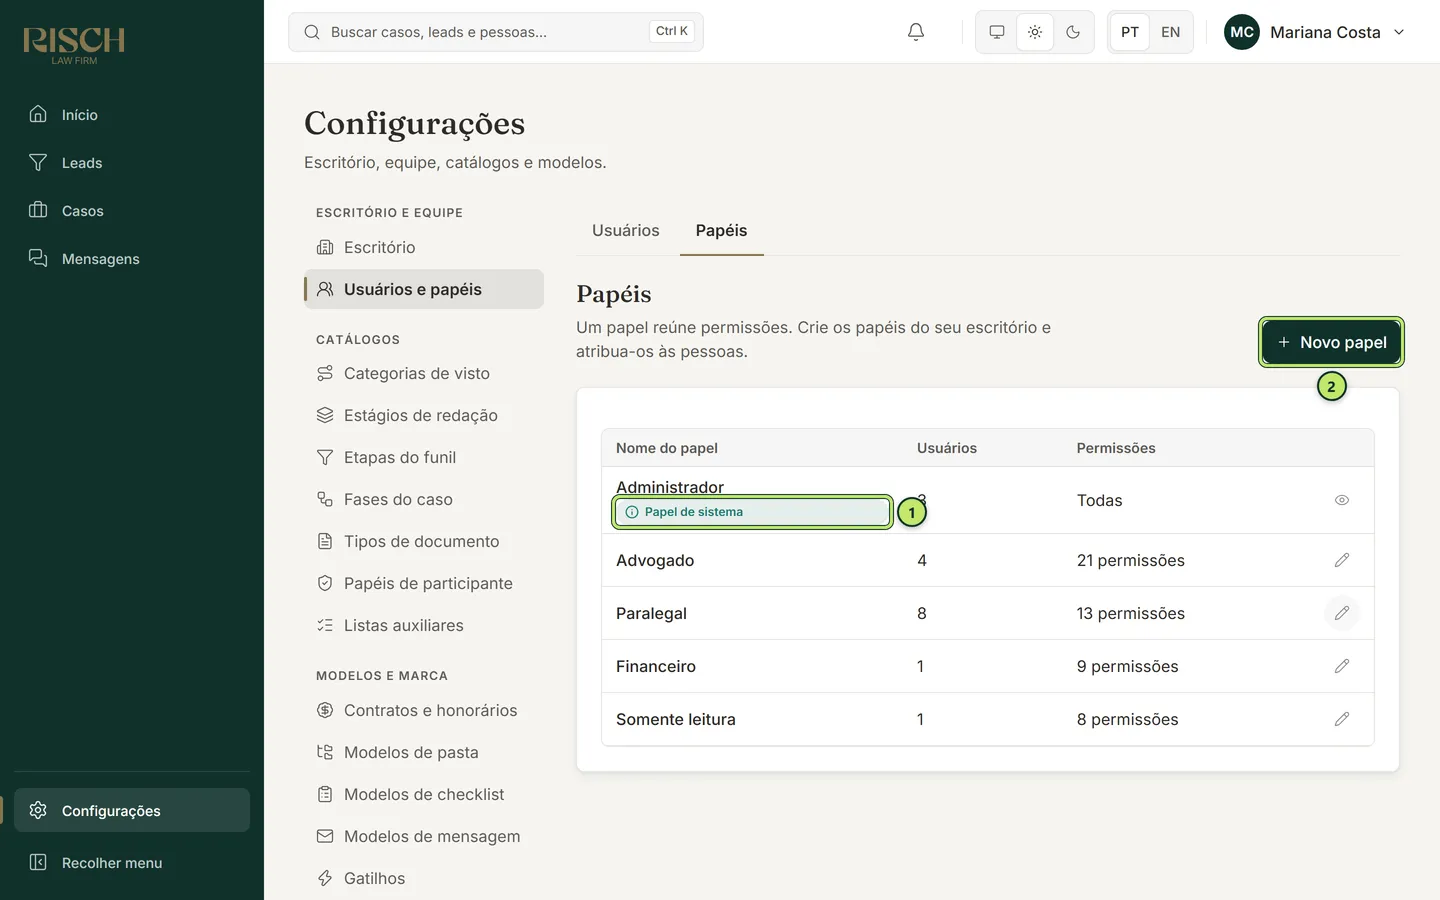
Task: Select the Papéis tab
Action: [x=722, y=231]
